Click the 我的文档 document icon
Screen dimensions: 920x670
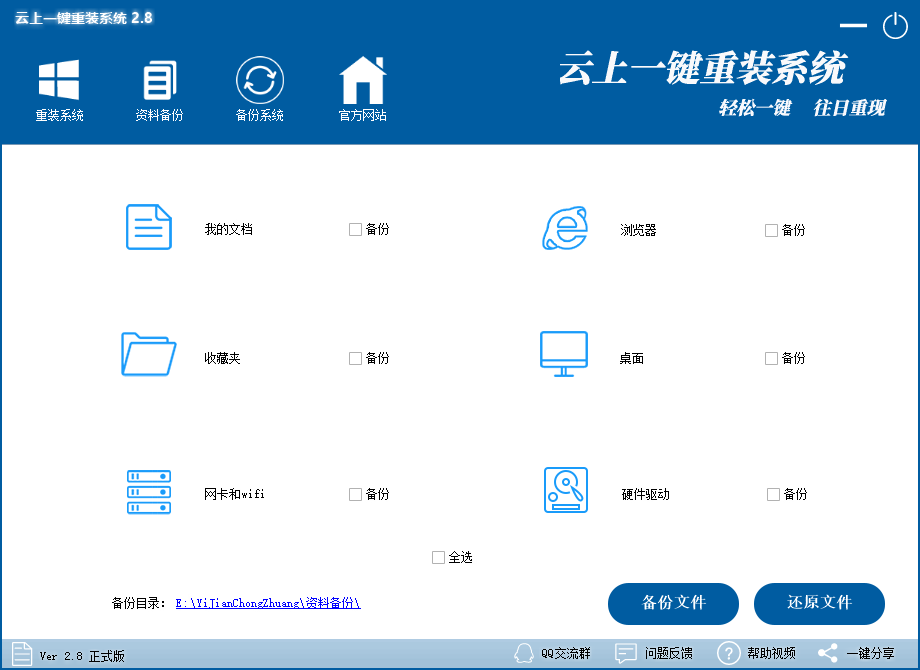point(148,227)
